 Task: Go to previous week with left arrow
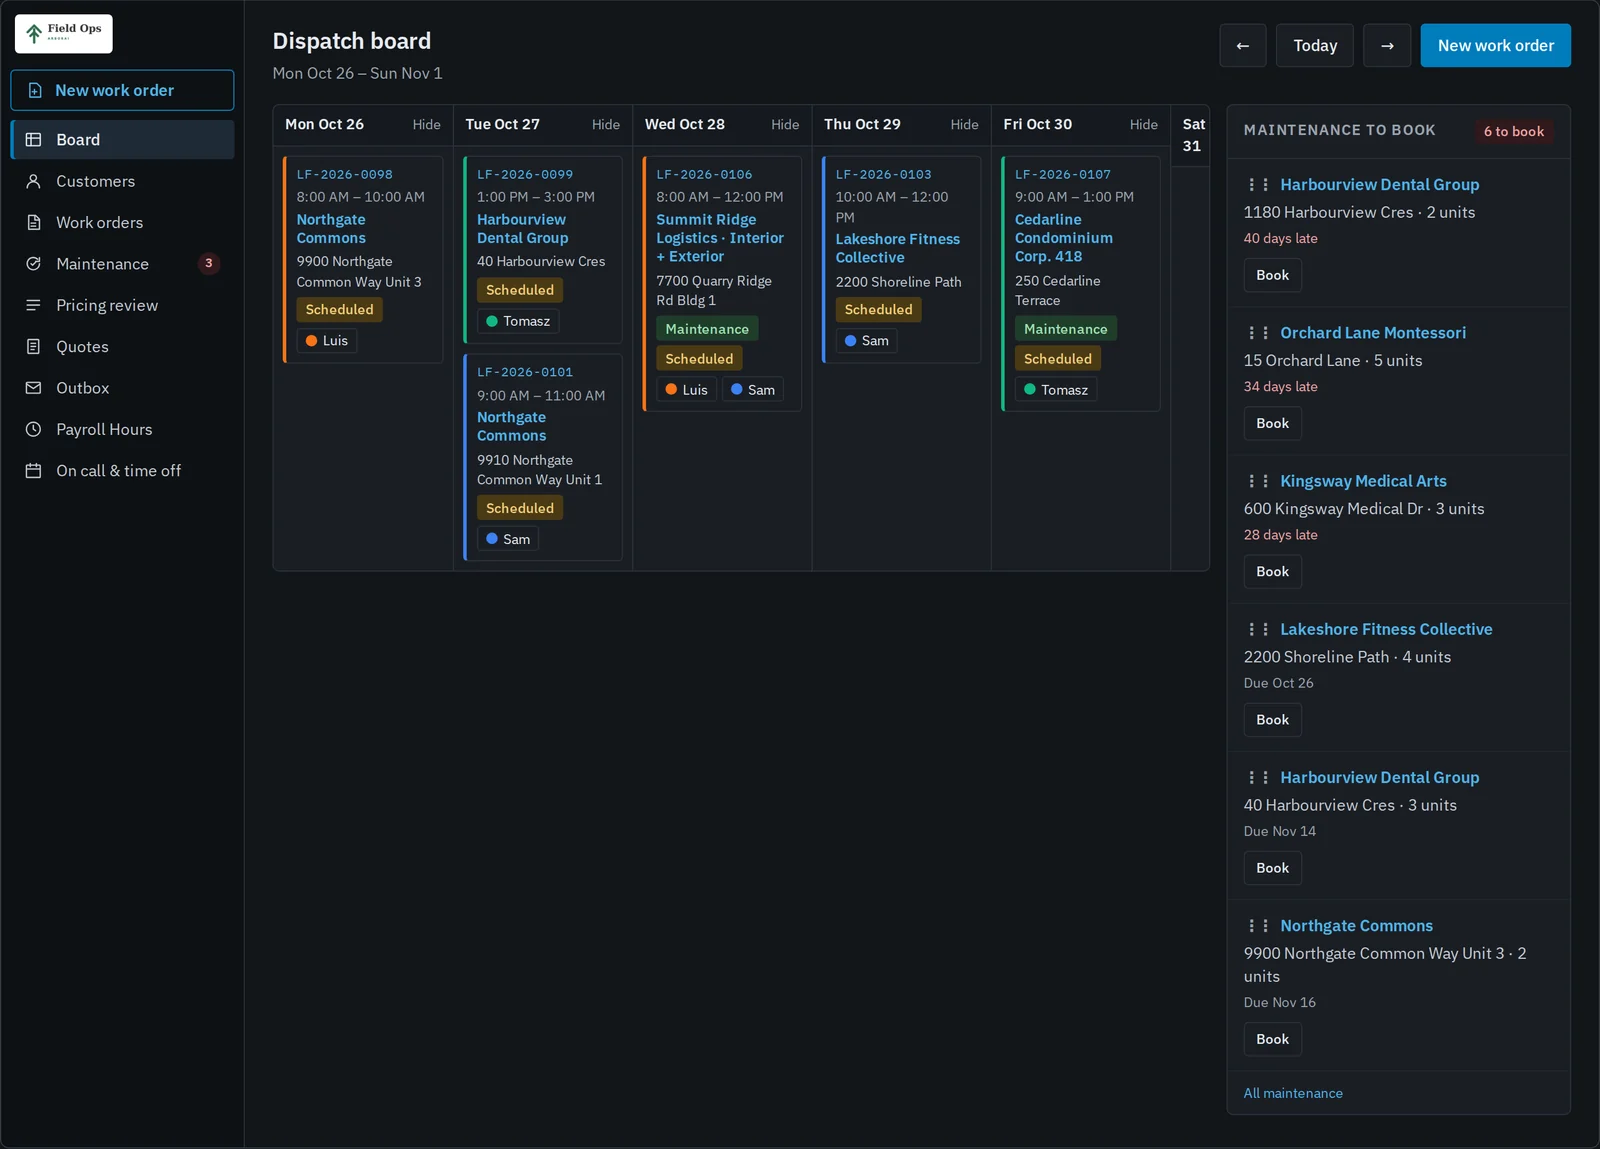click(1243, 46)
